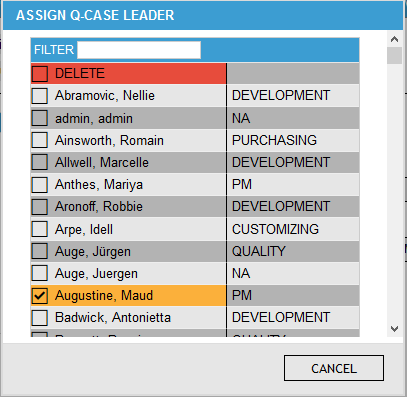Check the box for Ainsworth, Romain
This screenshot has height=397, width=407.
tap(40, 140)
